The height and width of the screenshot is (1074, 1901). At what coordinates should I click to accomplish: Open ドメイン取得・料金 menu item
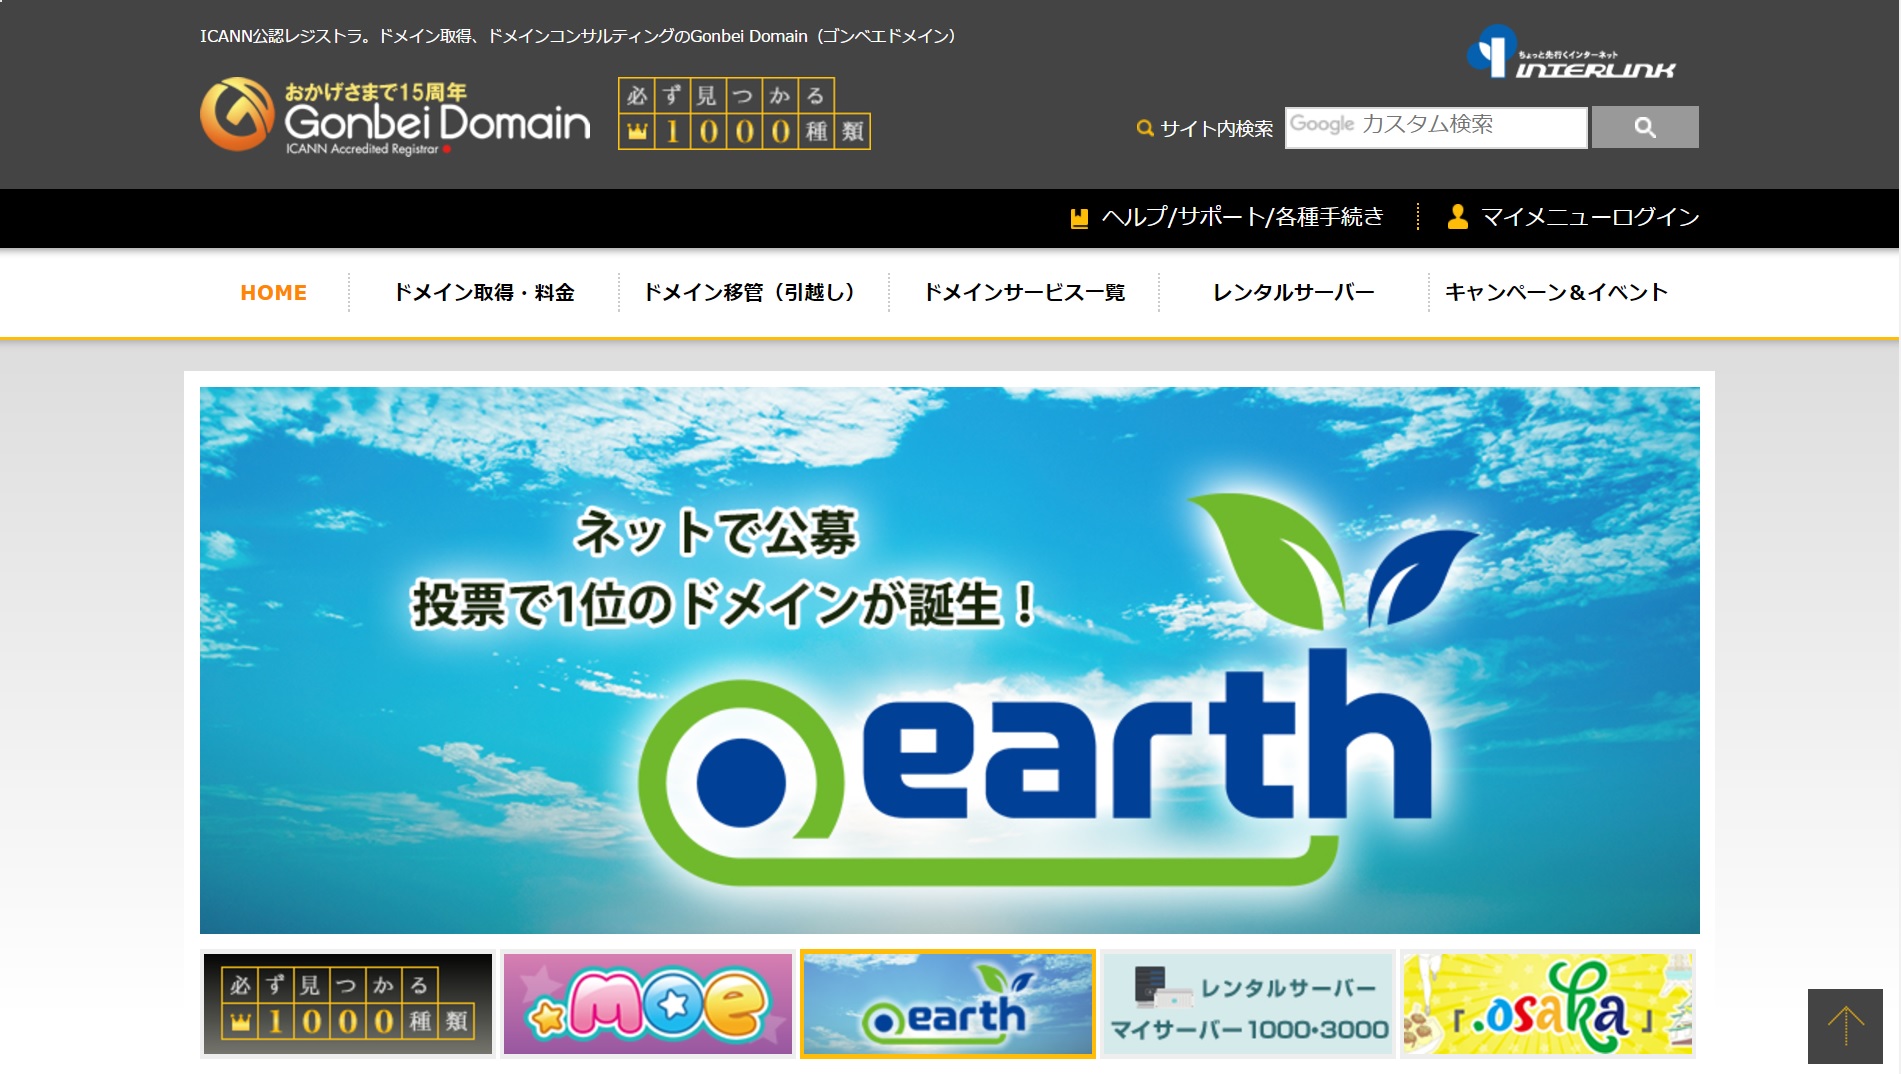pos(484,293)
